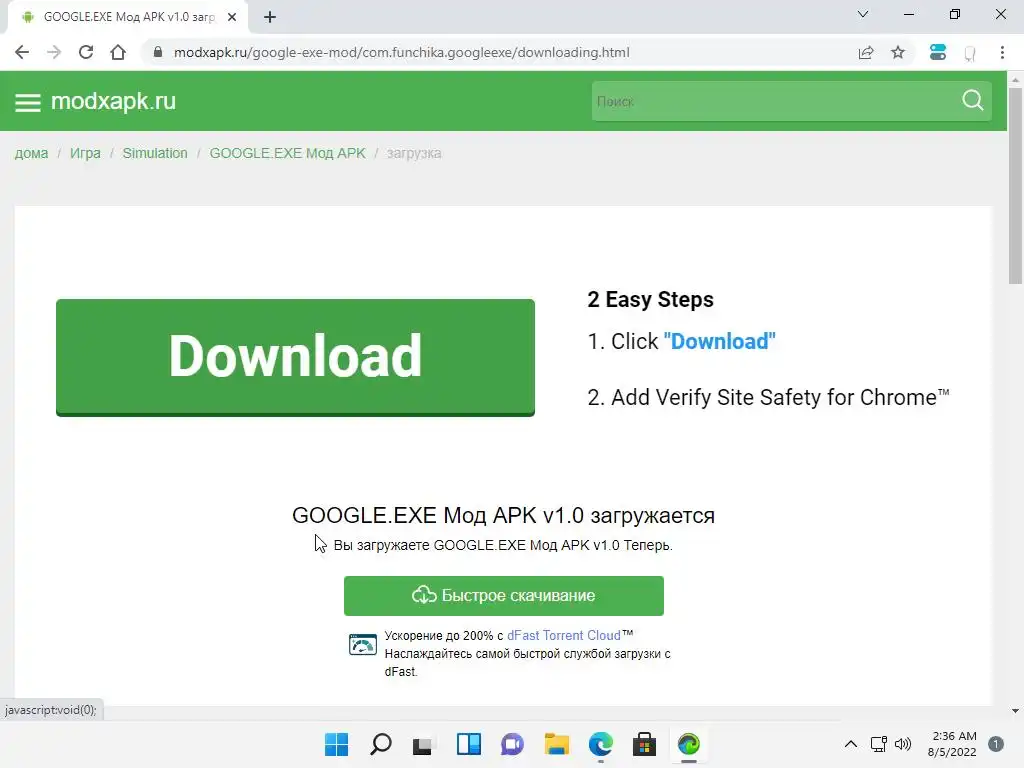Open the Chrome three-dot menu
1024x768 pixels.
1002,52
